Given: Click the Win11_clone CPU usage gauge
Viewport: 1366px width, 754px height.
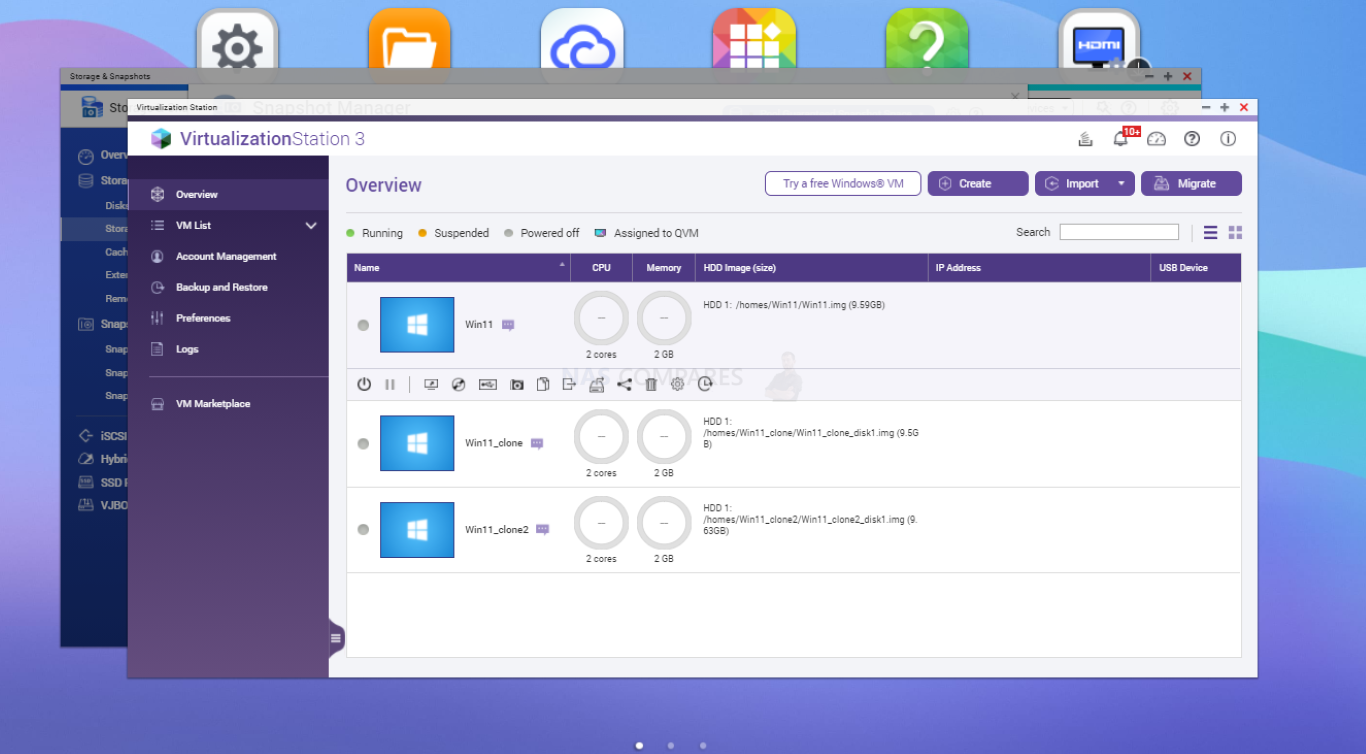Looking at the screenshot, I should click(601, 436).
